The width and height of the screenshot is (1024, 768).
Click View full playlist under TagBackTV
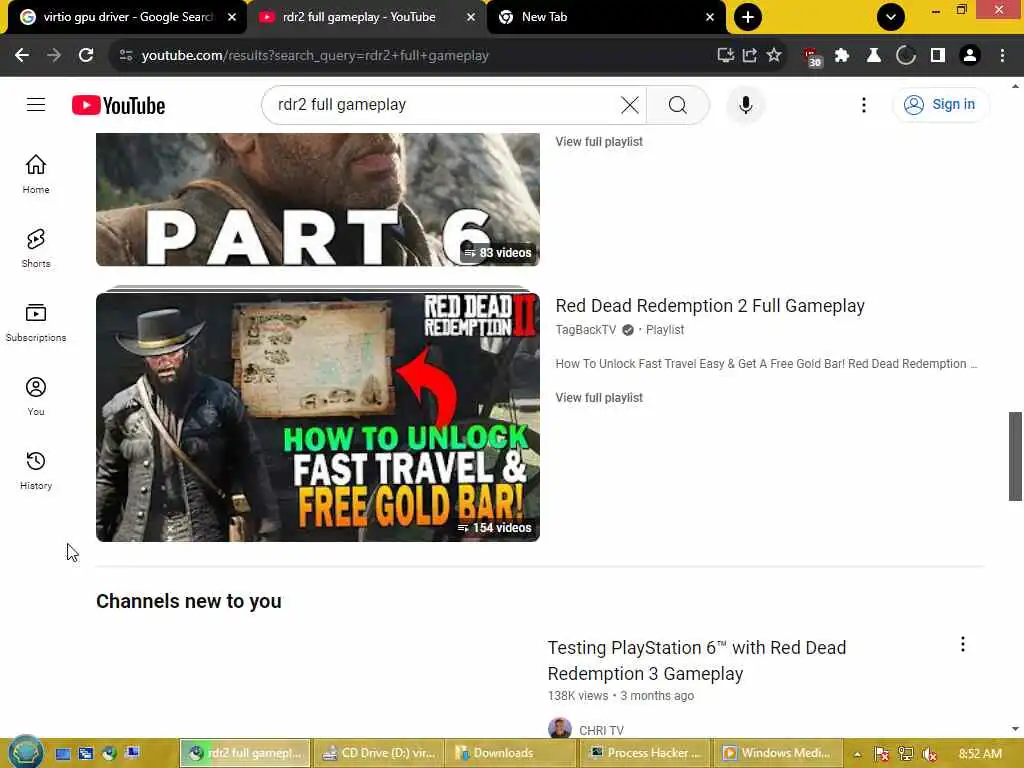coord(599,398)
